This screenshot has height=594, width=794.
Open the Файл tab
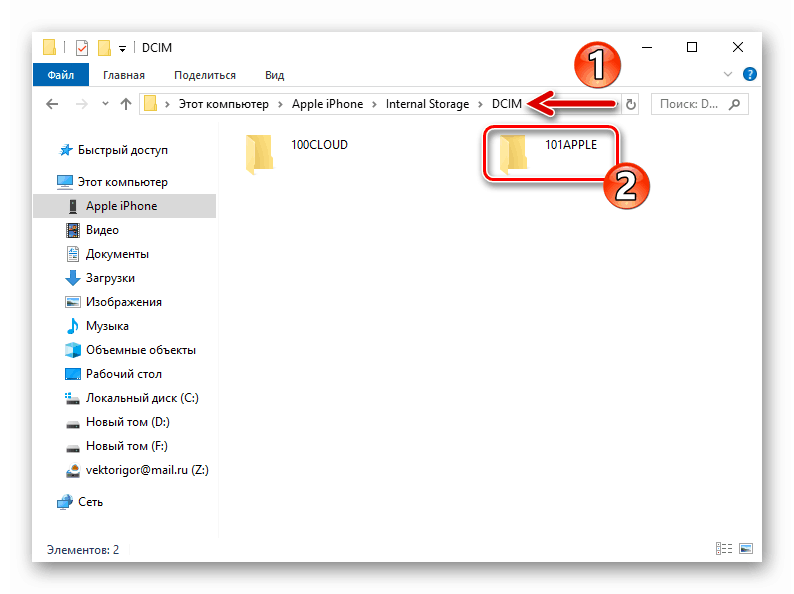point(61,75)
